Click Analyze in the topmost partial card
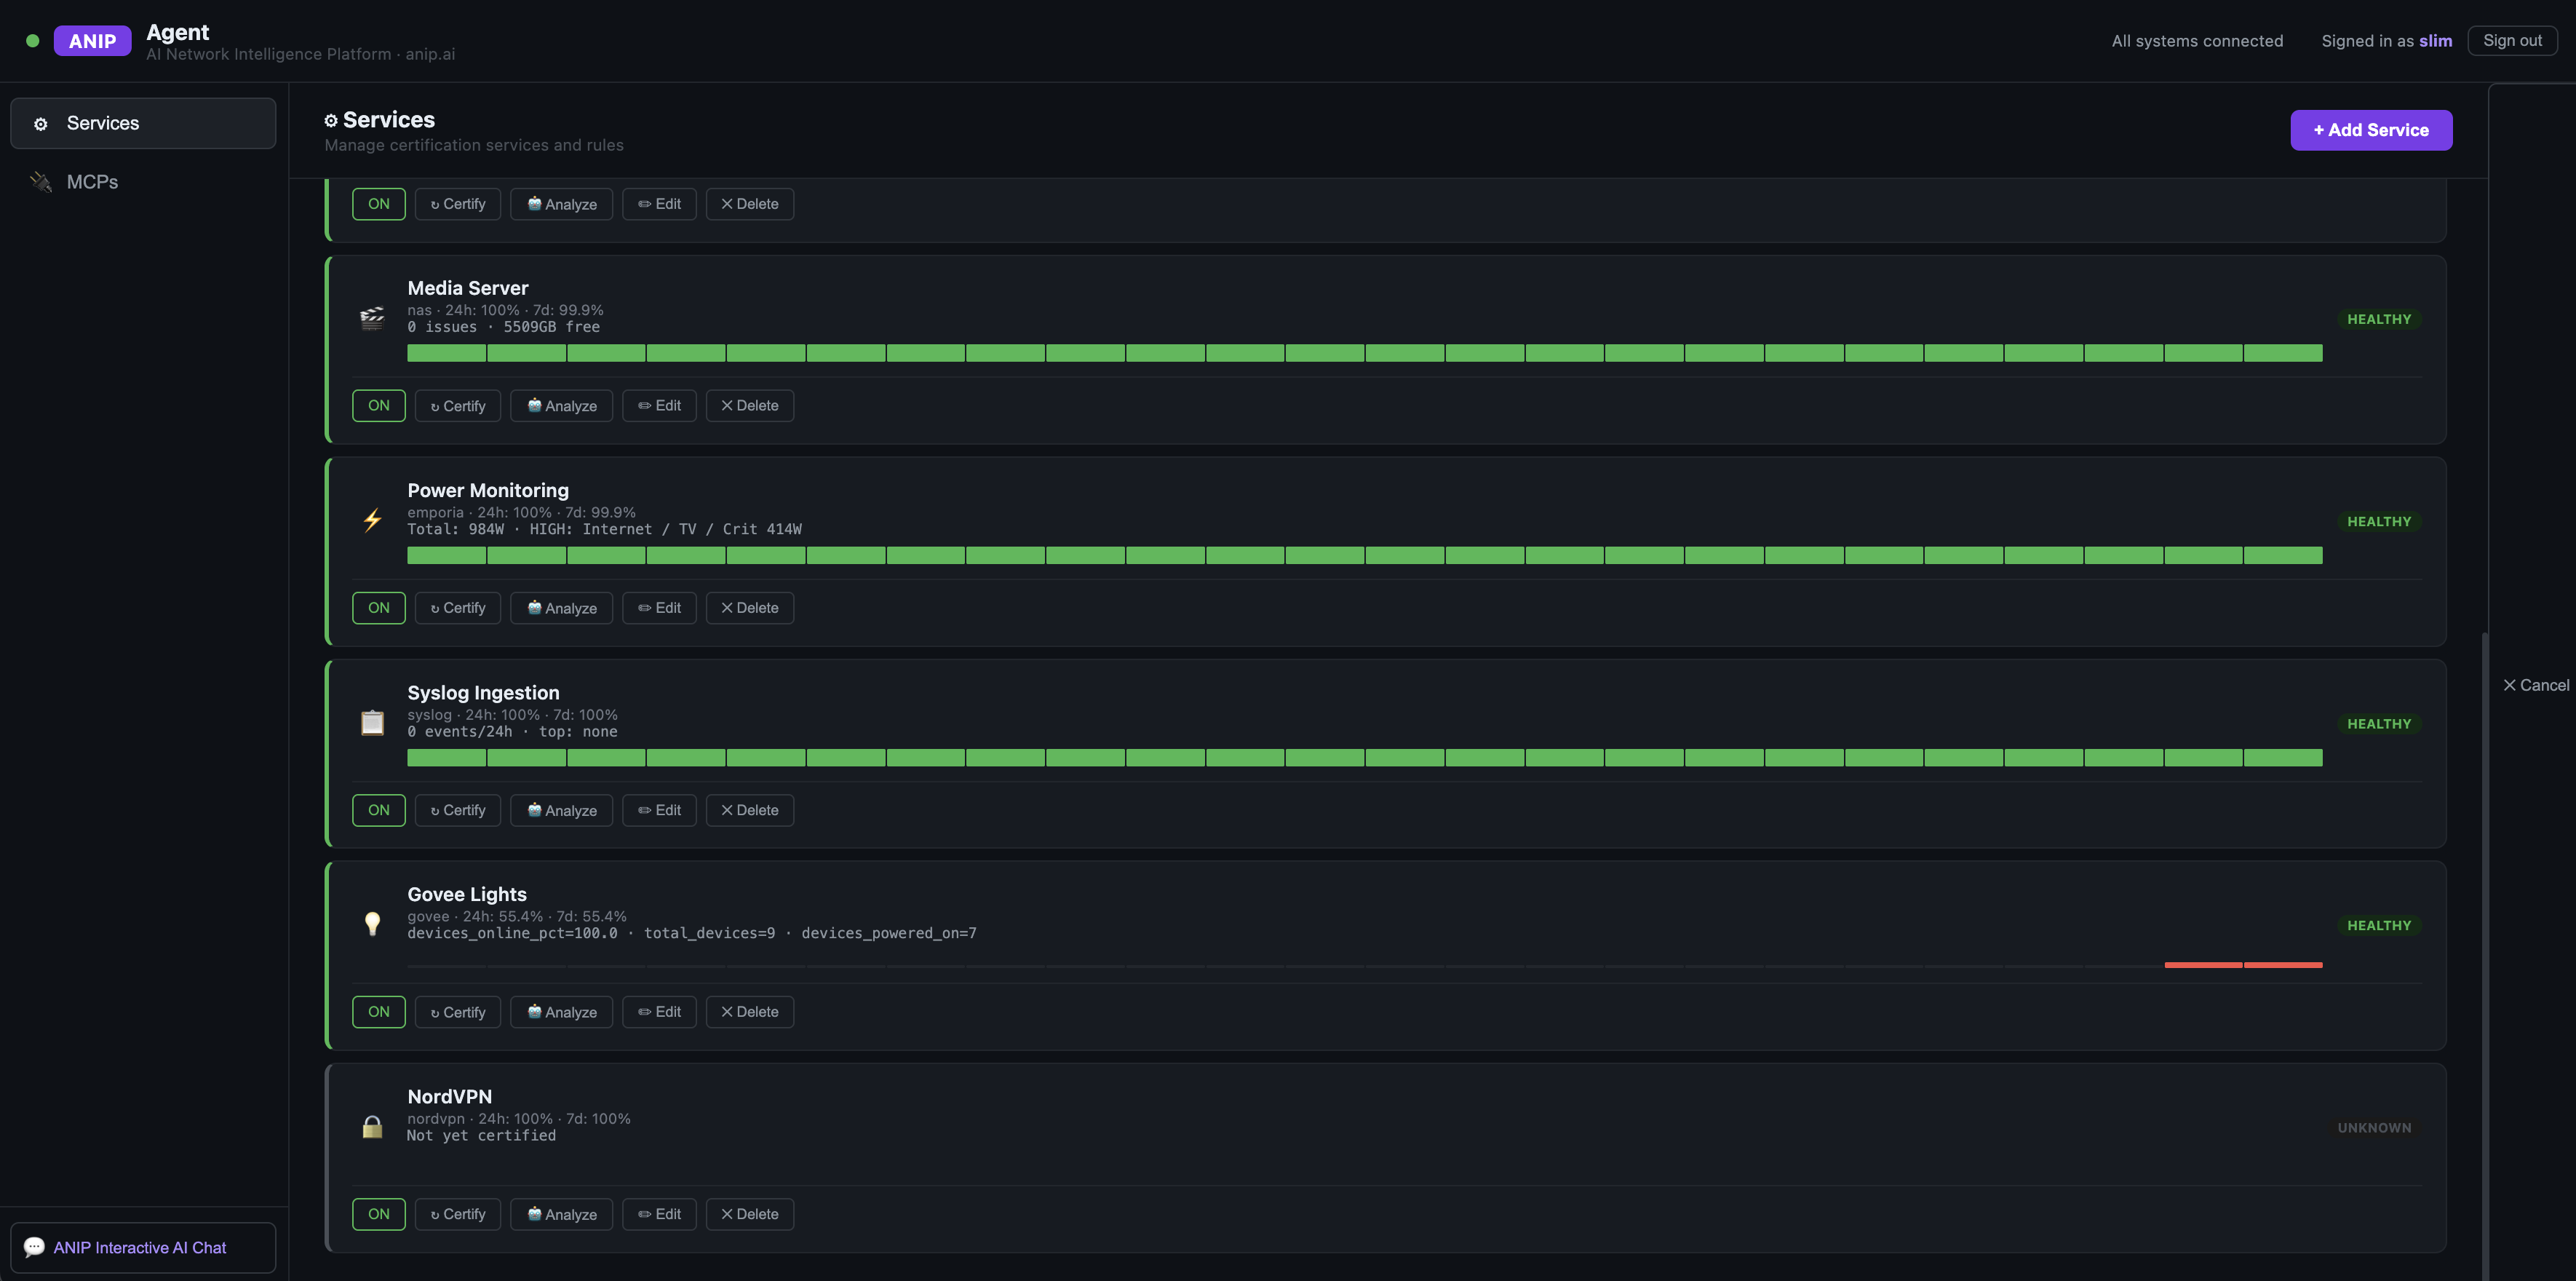This screenshot has height=1281, width=2576. (x=562, y=204)
